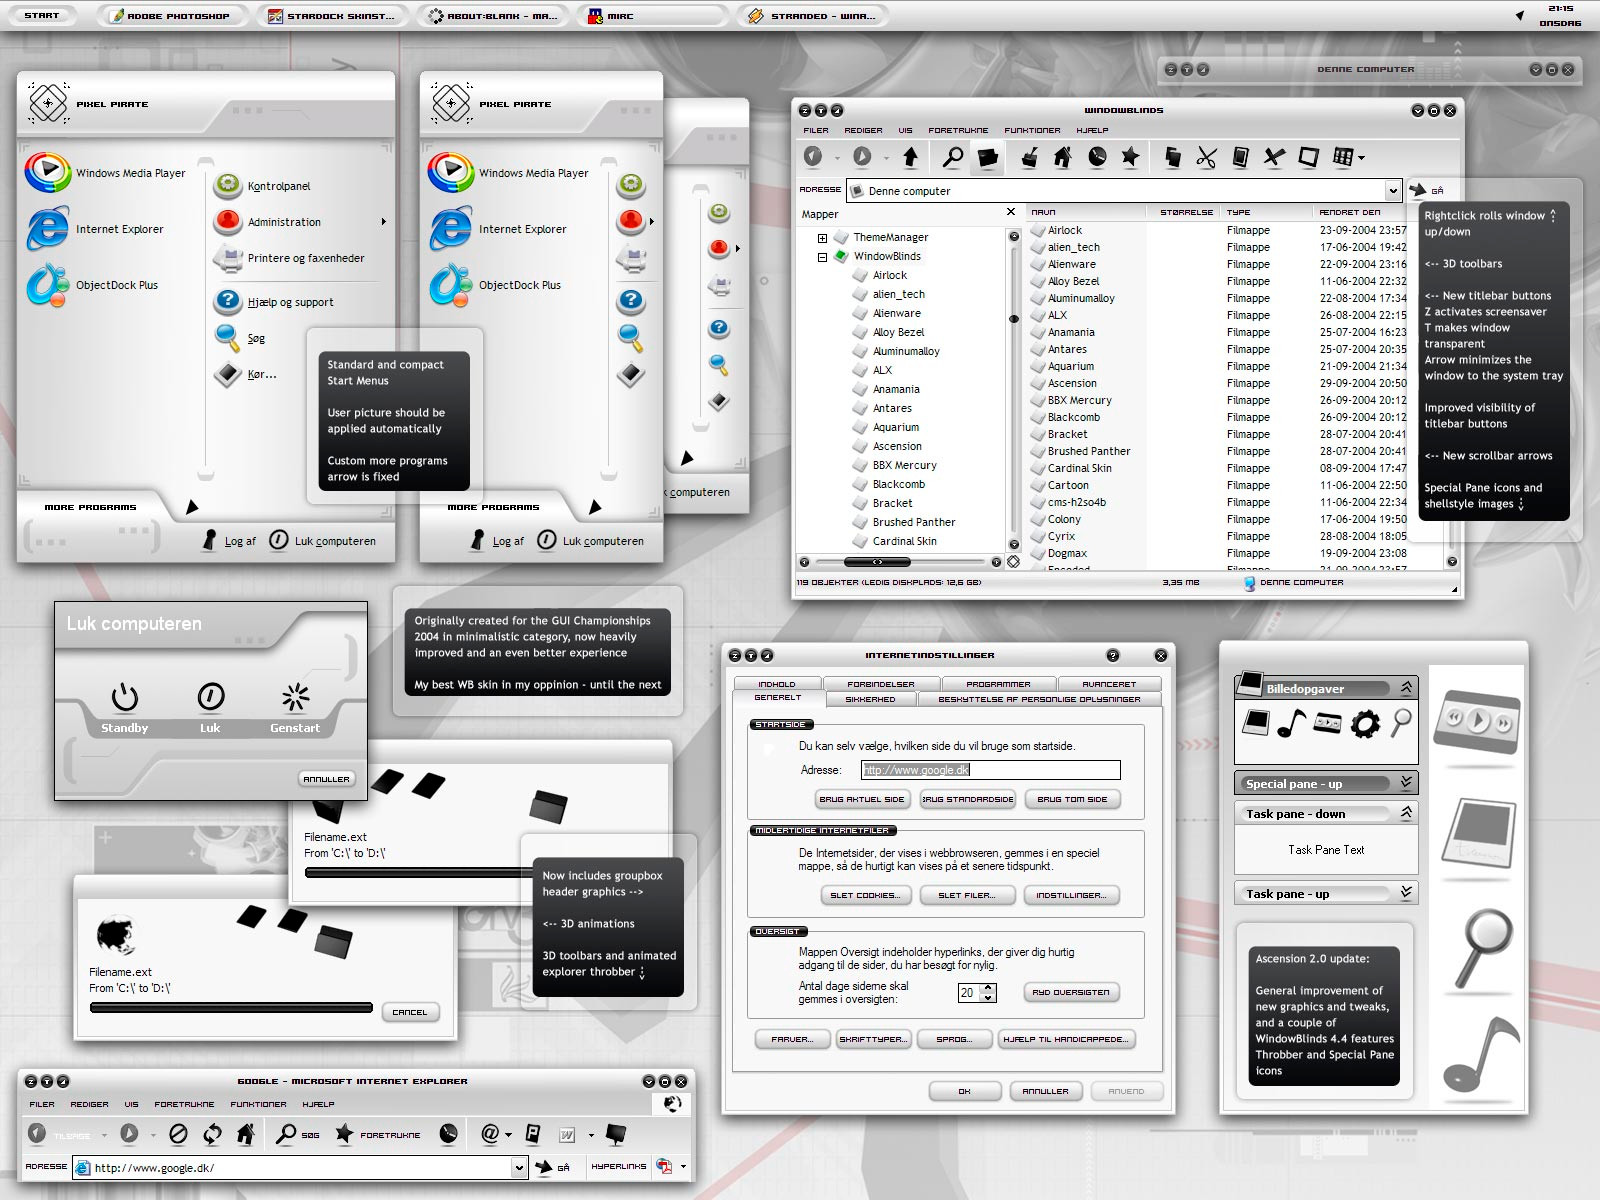1600x1200 pixels.
Task: Click Slet cookies button
Action: click(x=865, y=895)
